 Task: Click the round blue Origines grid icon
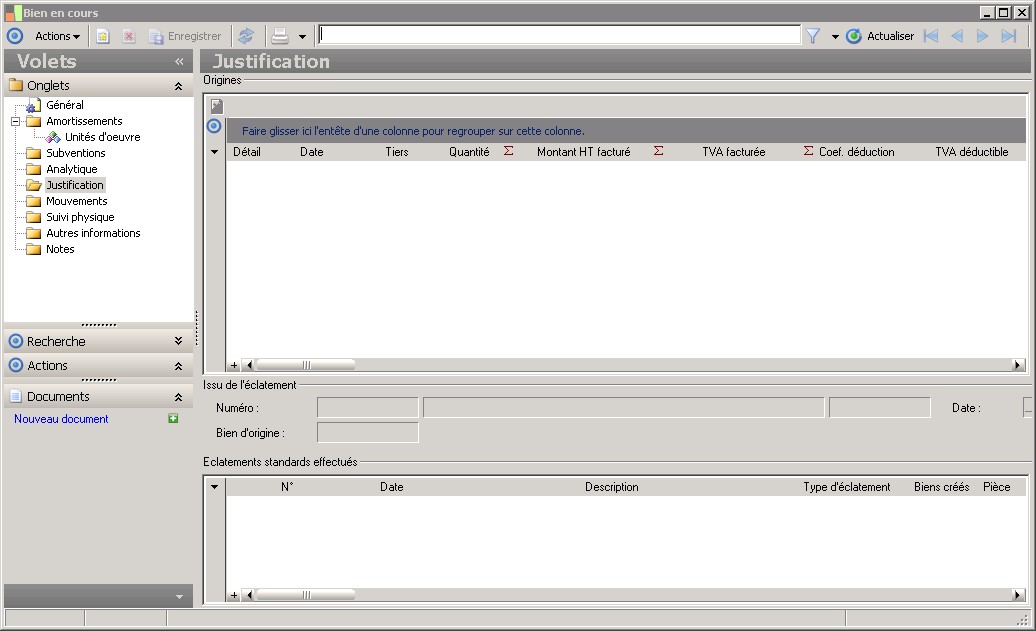point(214,126)
